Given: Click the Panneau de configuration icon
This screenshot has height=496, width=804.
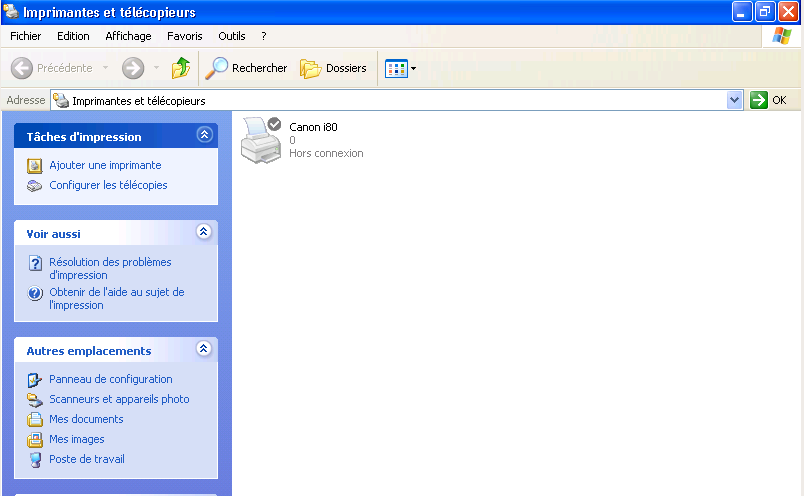Looking at the screenshot, I should [x=34, y=380].
